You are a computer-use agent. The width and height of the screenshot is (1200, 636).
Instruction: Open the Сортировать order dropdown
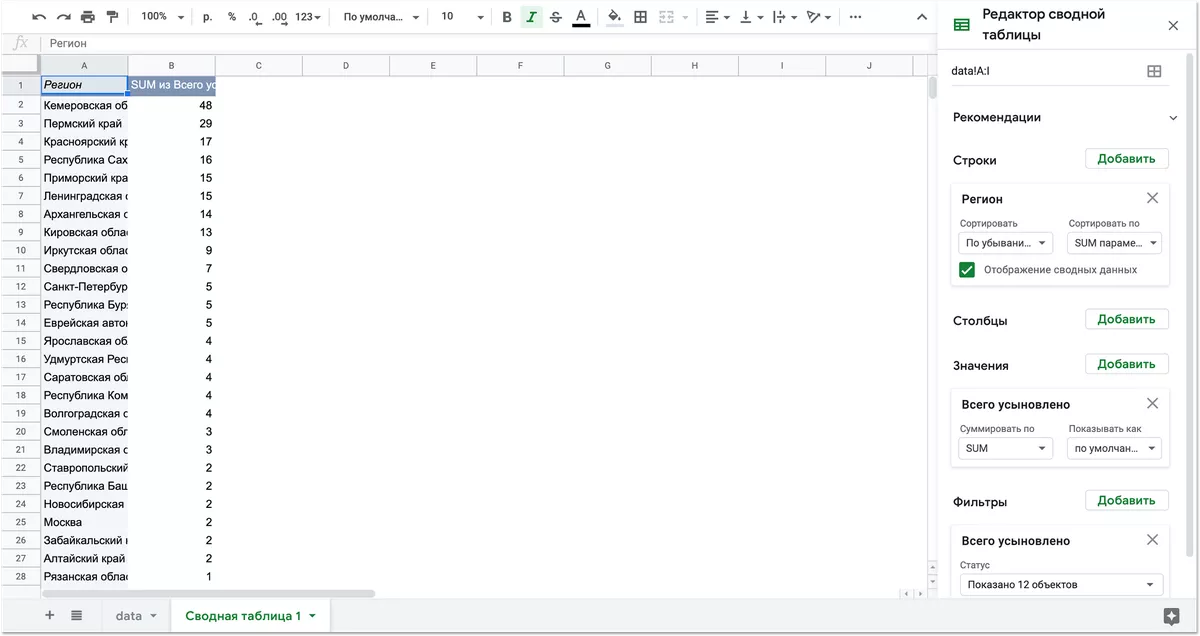[x=1006, y=243]
